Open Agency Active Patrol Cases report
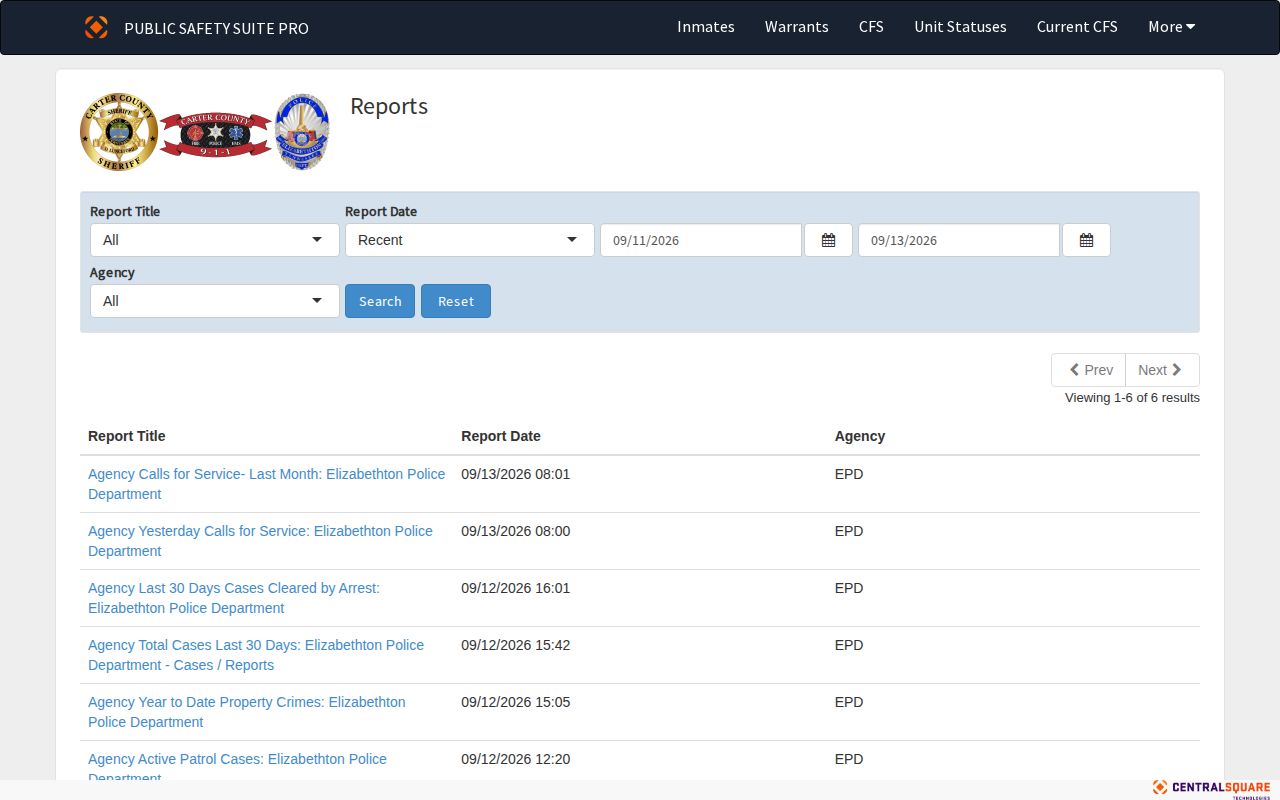 (x=237, y=766)
